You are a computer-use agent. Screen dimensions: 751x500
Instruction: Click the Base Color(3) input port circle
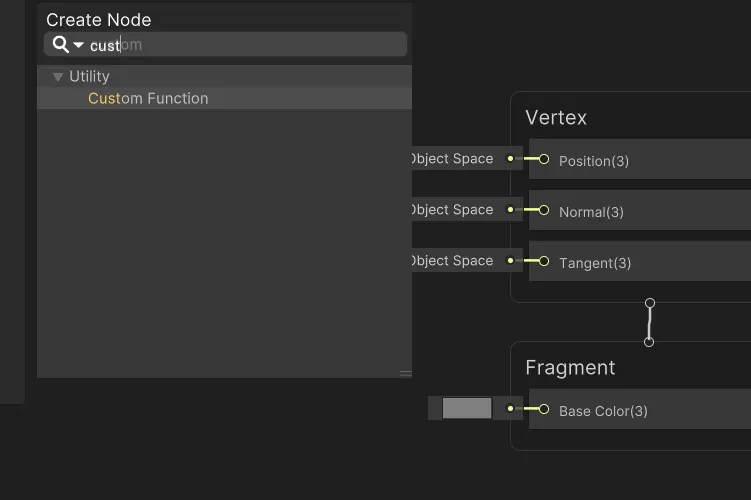(x=544, y=409)
